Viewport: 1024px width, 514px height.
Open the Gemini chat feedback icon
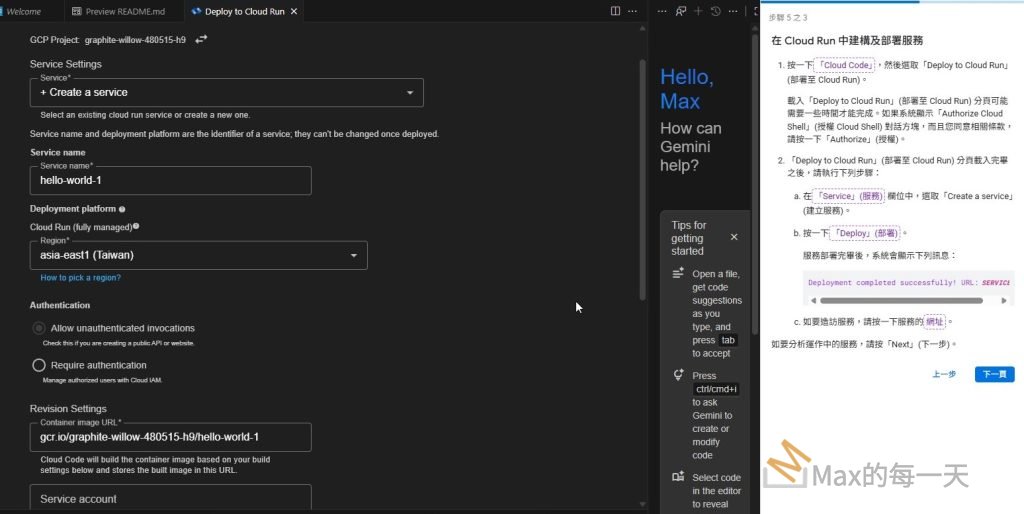click(x=680, y=11)
